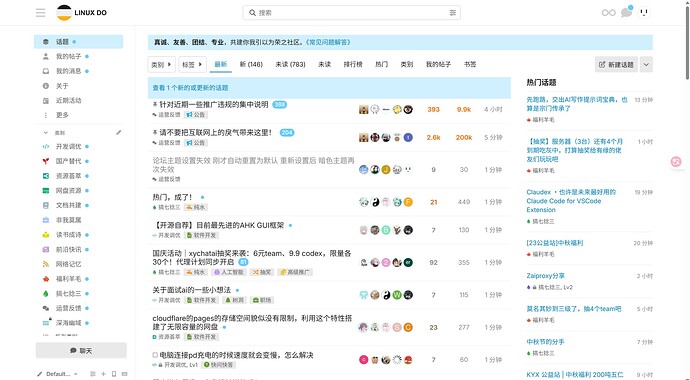
Task: Click the 204 unread badge on second topic
Action: [287, 132]
